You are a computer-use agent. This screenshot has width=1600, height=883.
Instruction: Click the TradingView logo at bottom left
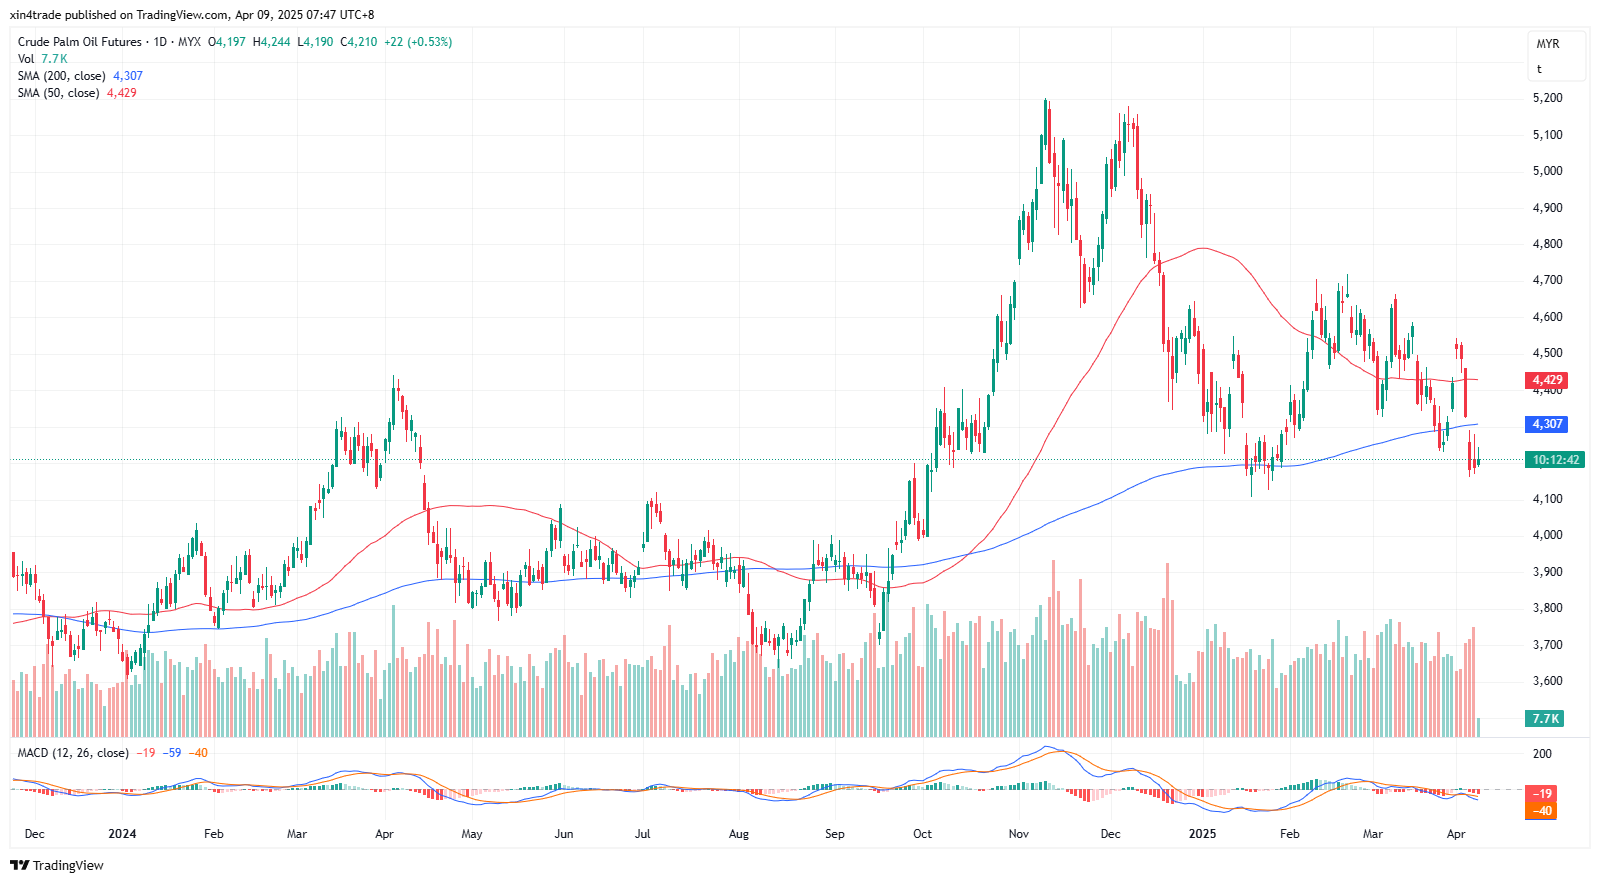point(57,865)
